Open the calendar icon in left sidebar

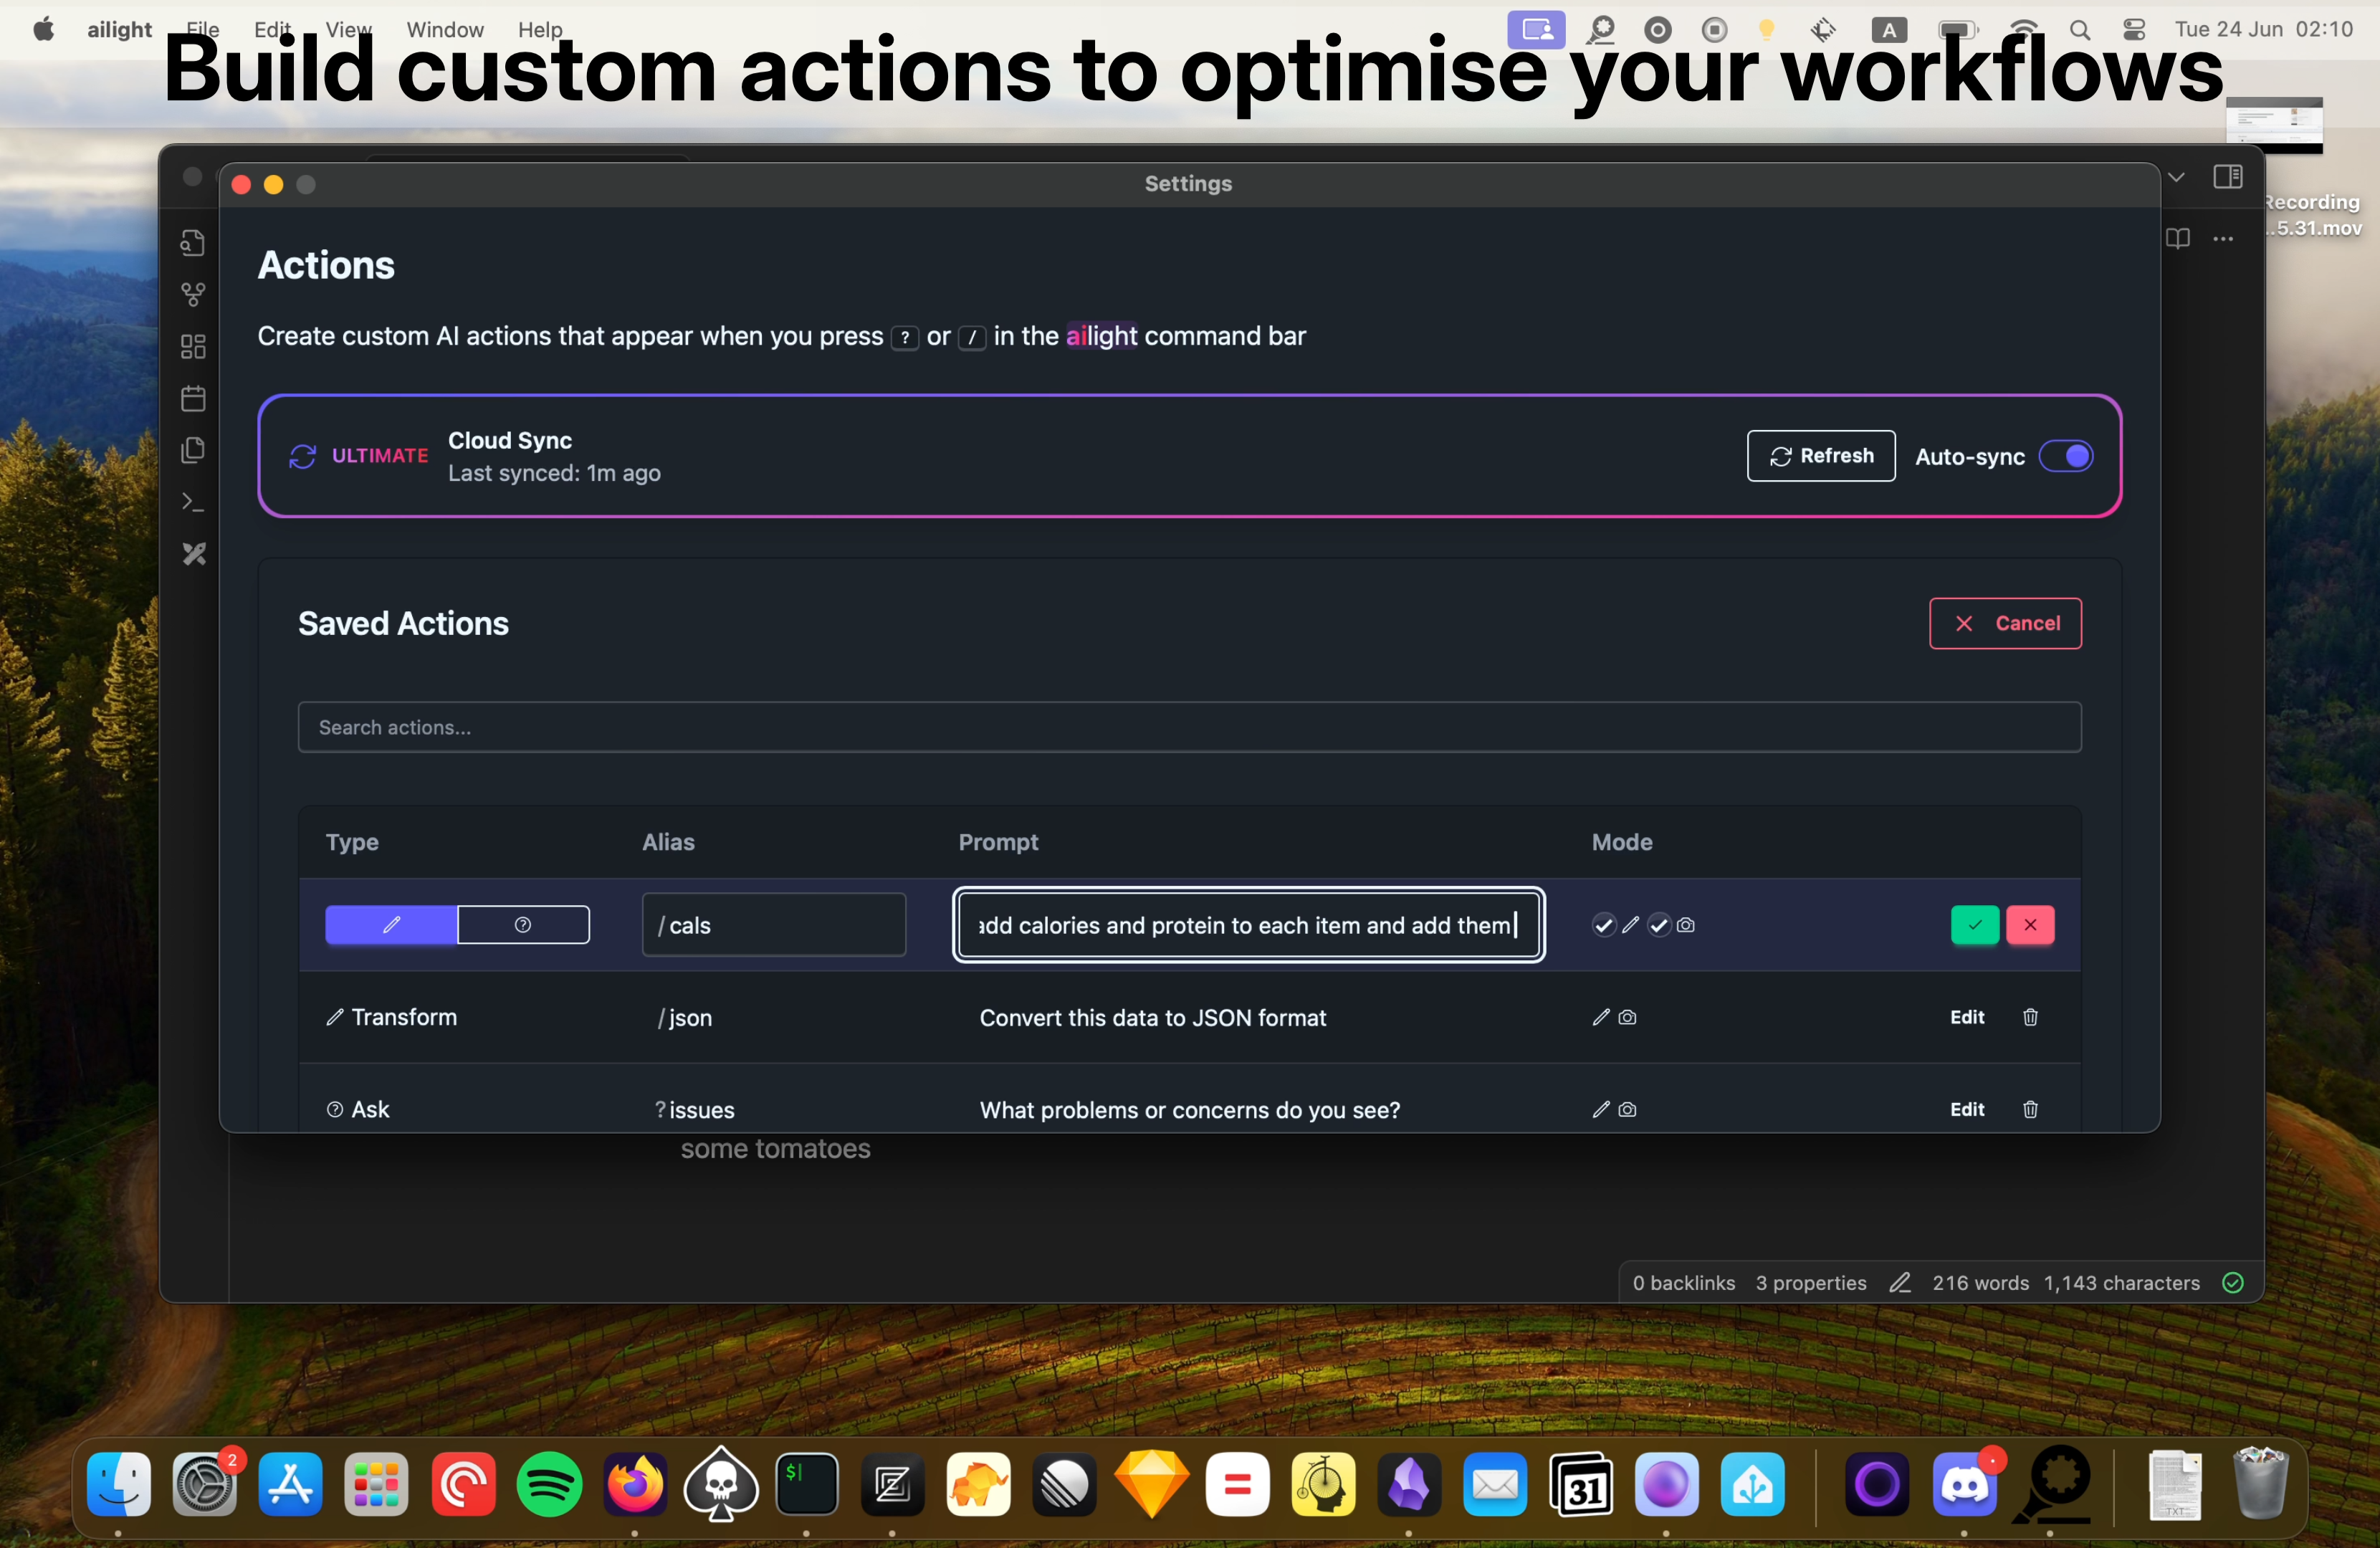click(193, 398)
